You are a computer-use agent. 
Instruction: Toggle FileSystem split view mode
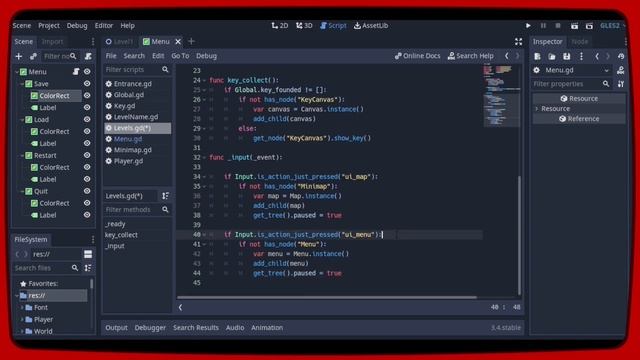coord(88,254)
